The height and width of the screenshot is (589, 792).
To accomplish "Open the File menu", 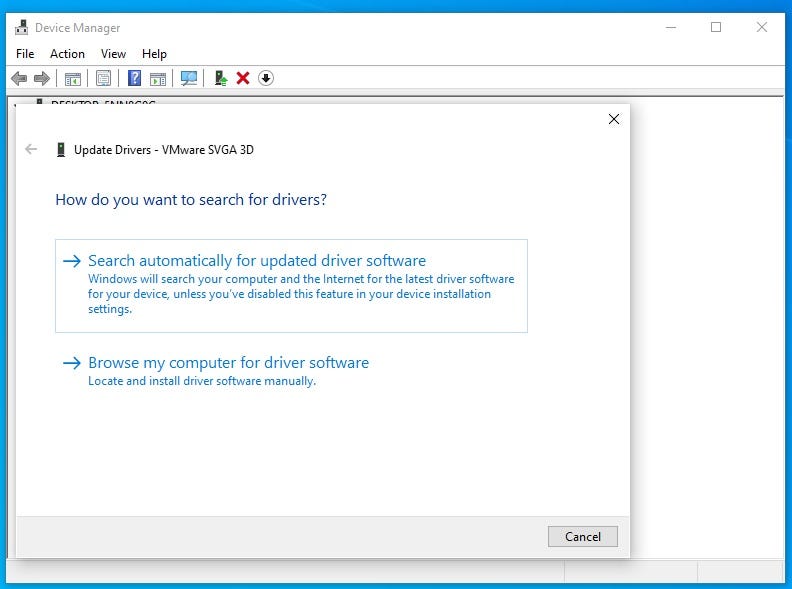I will (25, 54).
